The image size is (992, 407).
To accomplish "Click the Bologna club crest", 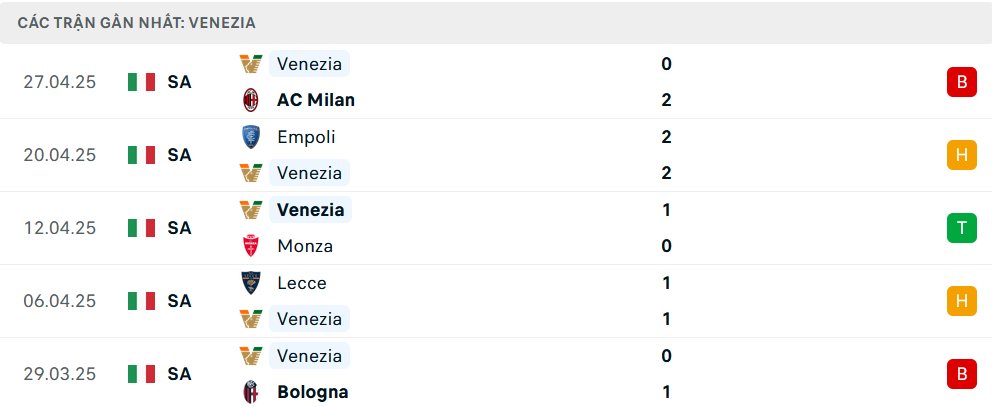I will pos(251,392).
